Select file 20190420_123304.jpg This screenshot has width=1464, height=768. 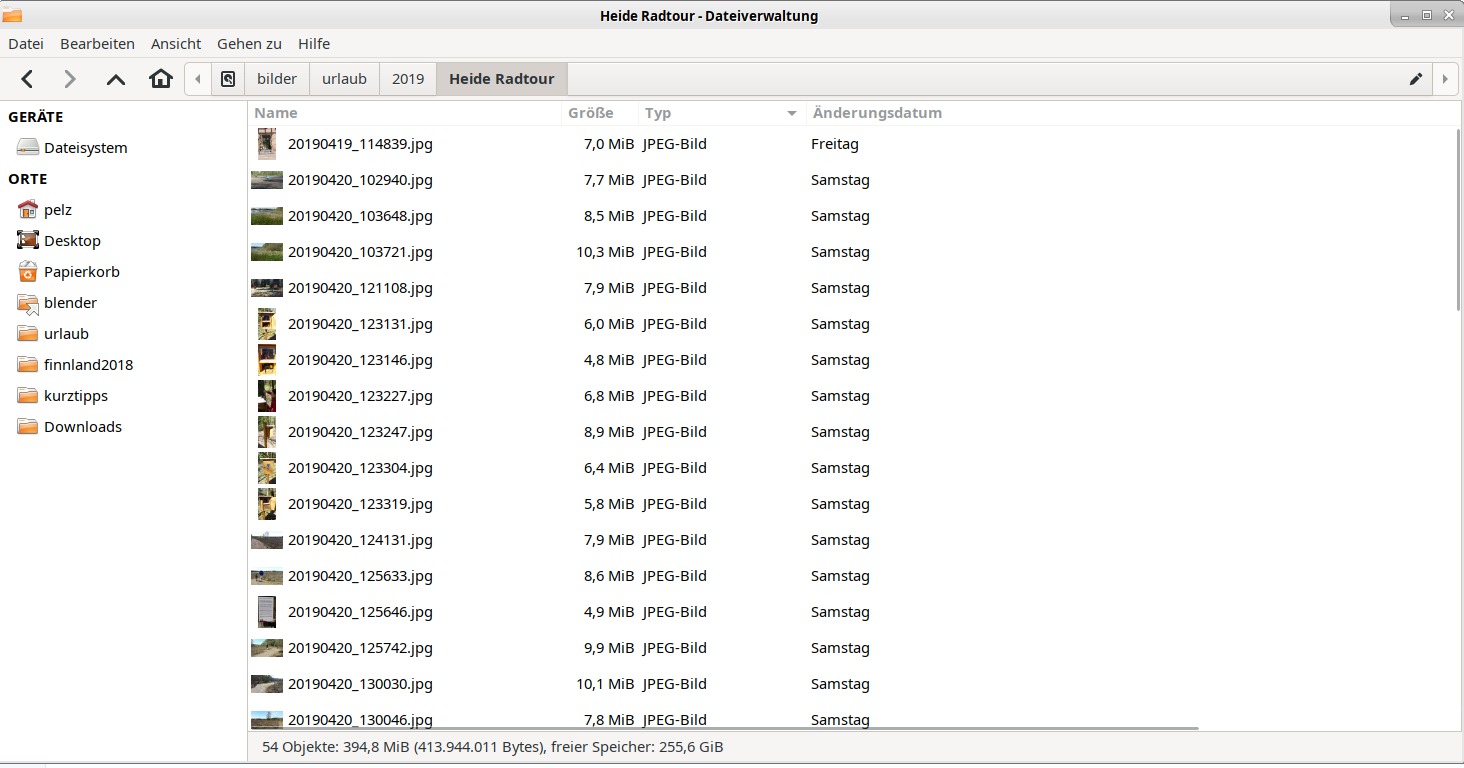tap(360, 468)
